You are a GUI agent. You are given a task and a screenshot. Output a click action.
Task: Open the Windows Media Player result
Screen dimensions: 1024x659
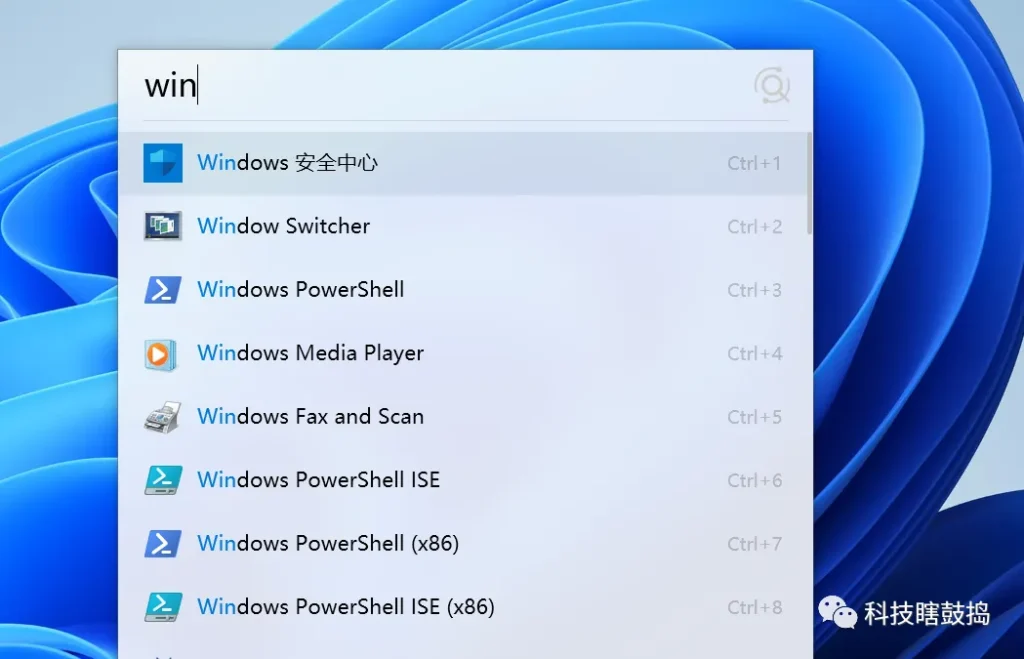[462, 353]
